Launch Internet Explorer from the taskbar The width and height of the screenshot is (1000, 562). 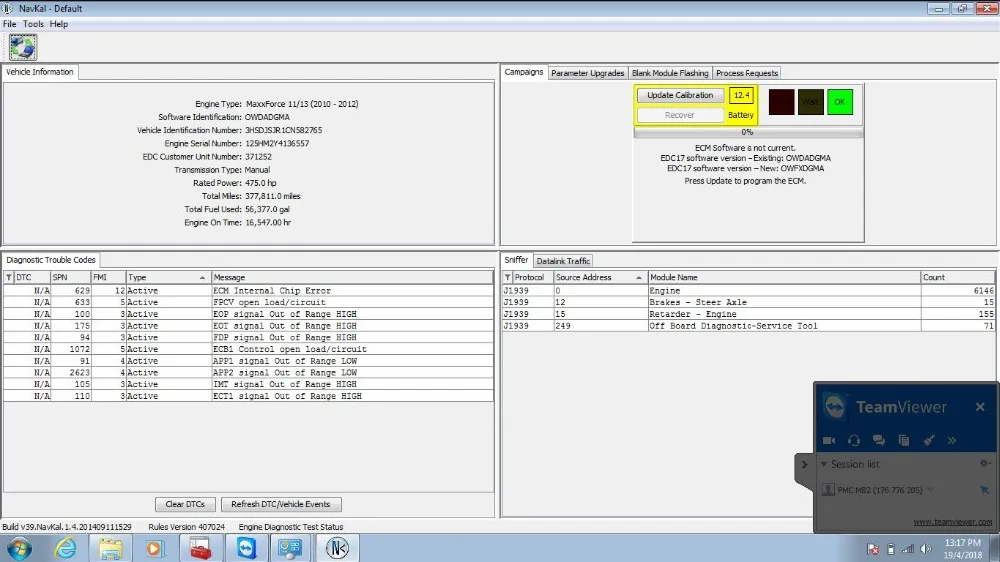coord(66,548)
